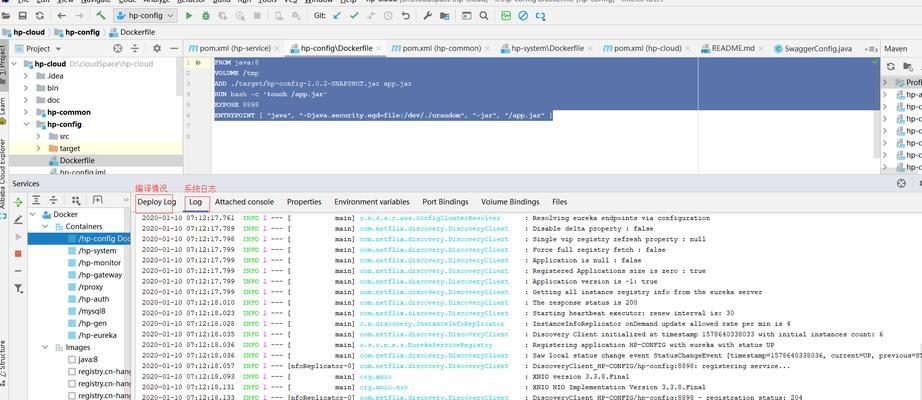Open the Deploy Log tab
This screenshot has width=922, height=400.
point(156,202)
